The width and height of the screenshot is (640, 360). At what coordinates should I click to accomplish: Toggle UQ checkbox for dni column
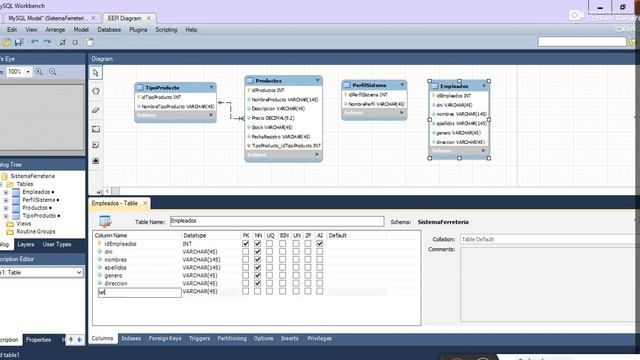click(269, 252)
